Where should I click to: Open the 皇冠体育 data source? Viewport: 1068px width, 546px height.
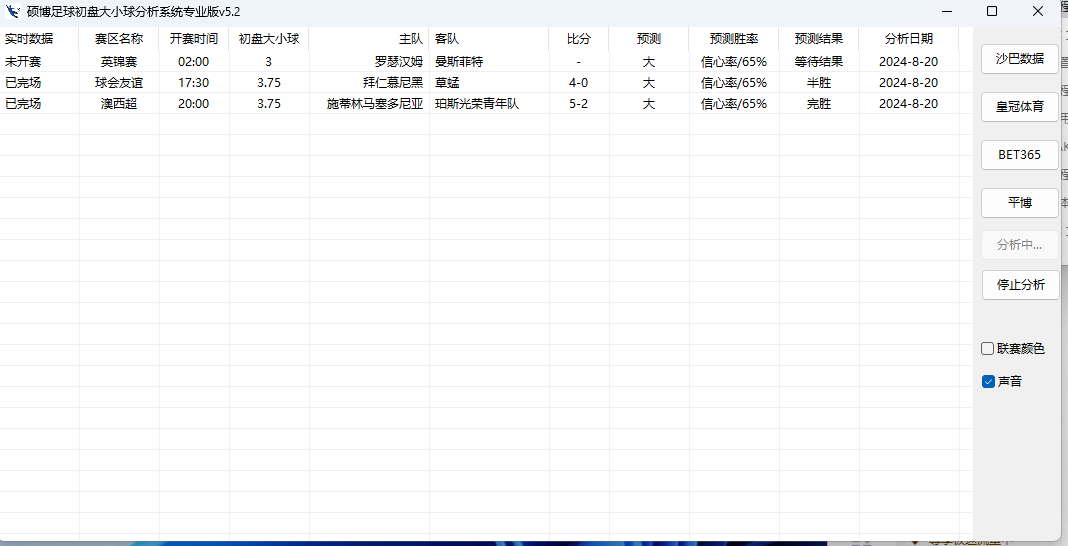1019,107
